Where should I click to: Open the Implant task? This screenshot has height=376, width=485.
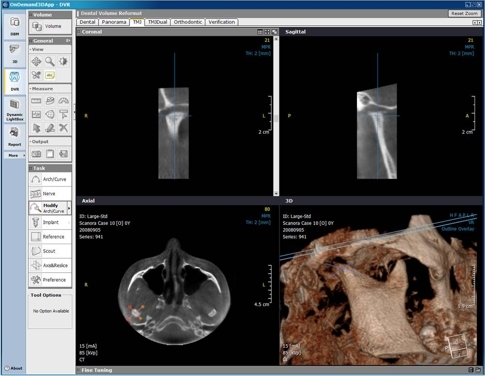click(50, 222)
